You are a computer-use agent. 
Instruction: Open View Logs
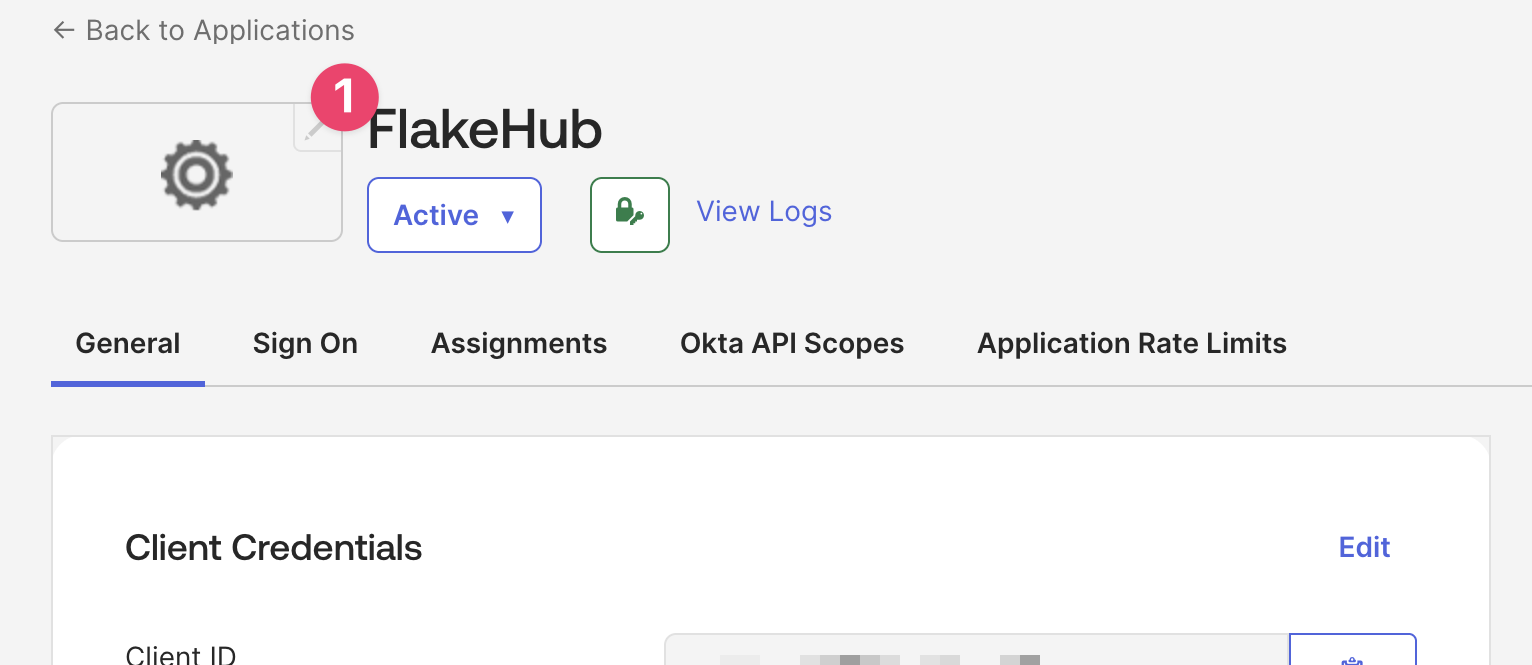click(764, 212)
